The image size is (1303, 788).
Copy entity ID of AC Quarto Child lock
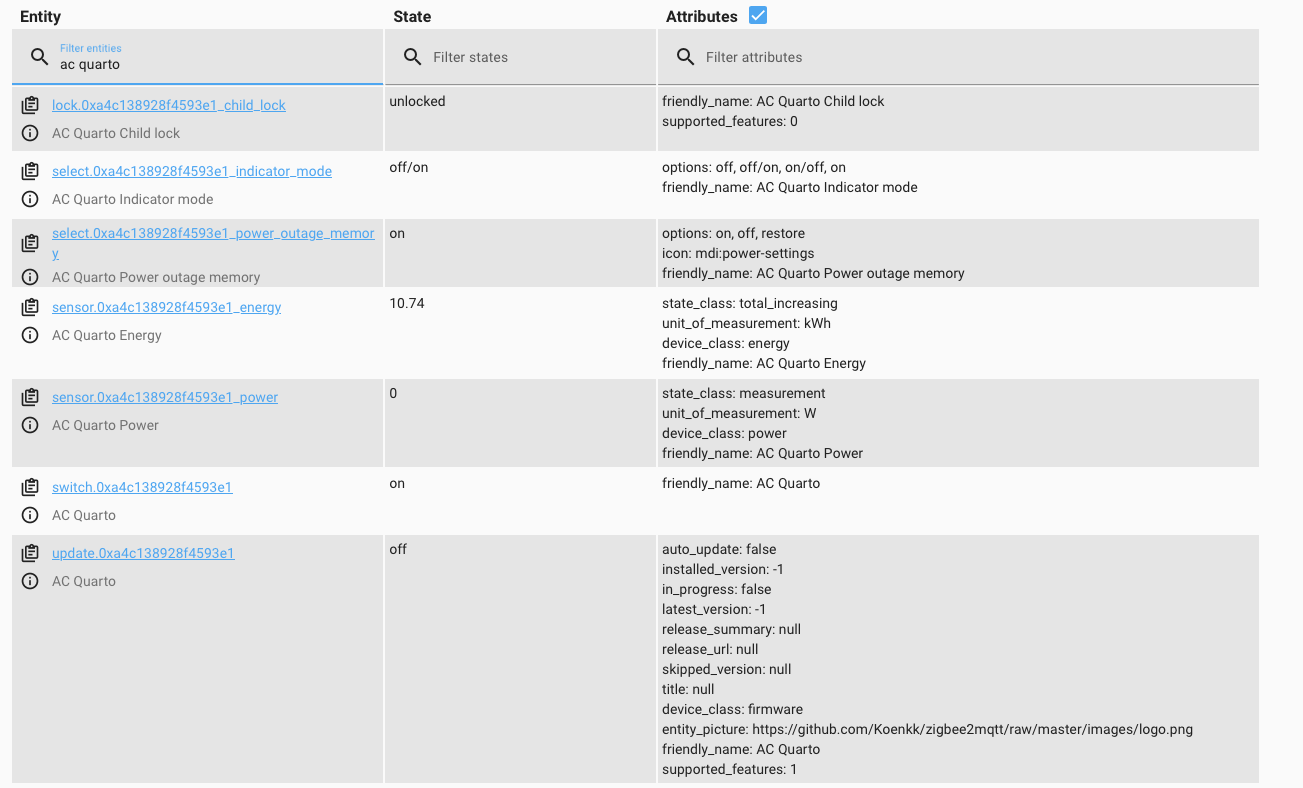tap(30, 104)
